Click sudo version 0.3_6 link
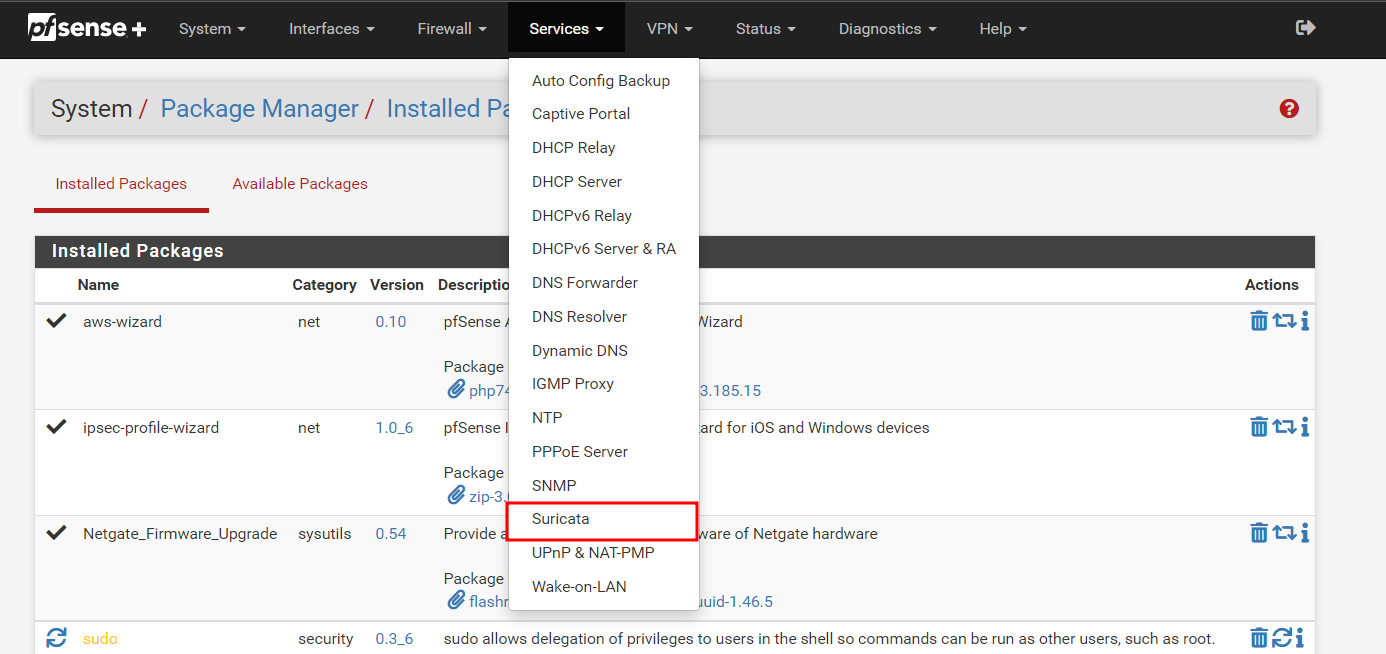 [x=394, y=639]
